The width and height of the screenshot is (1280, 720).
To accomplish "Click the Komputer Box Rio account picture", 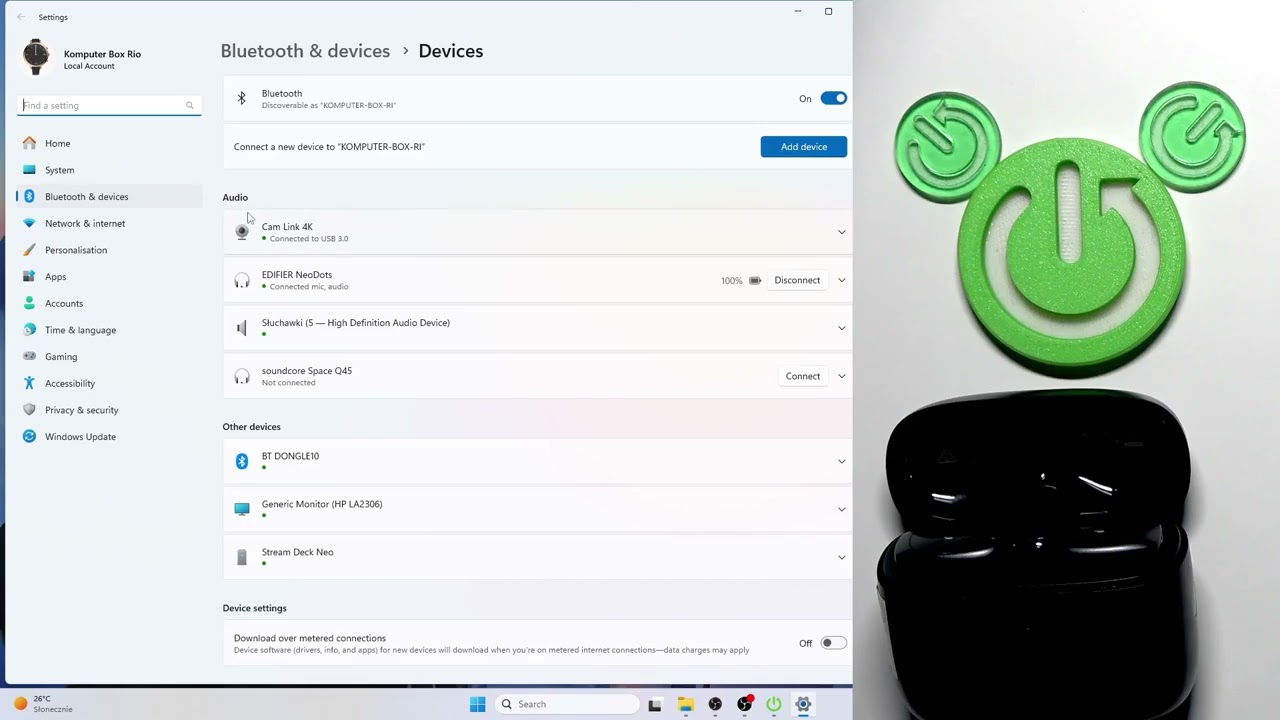I will tap(36, 58).
